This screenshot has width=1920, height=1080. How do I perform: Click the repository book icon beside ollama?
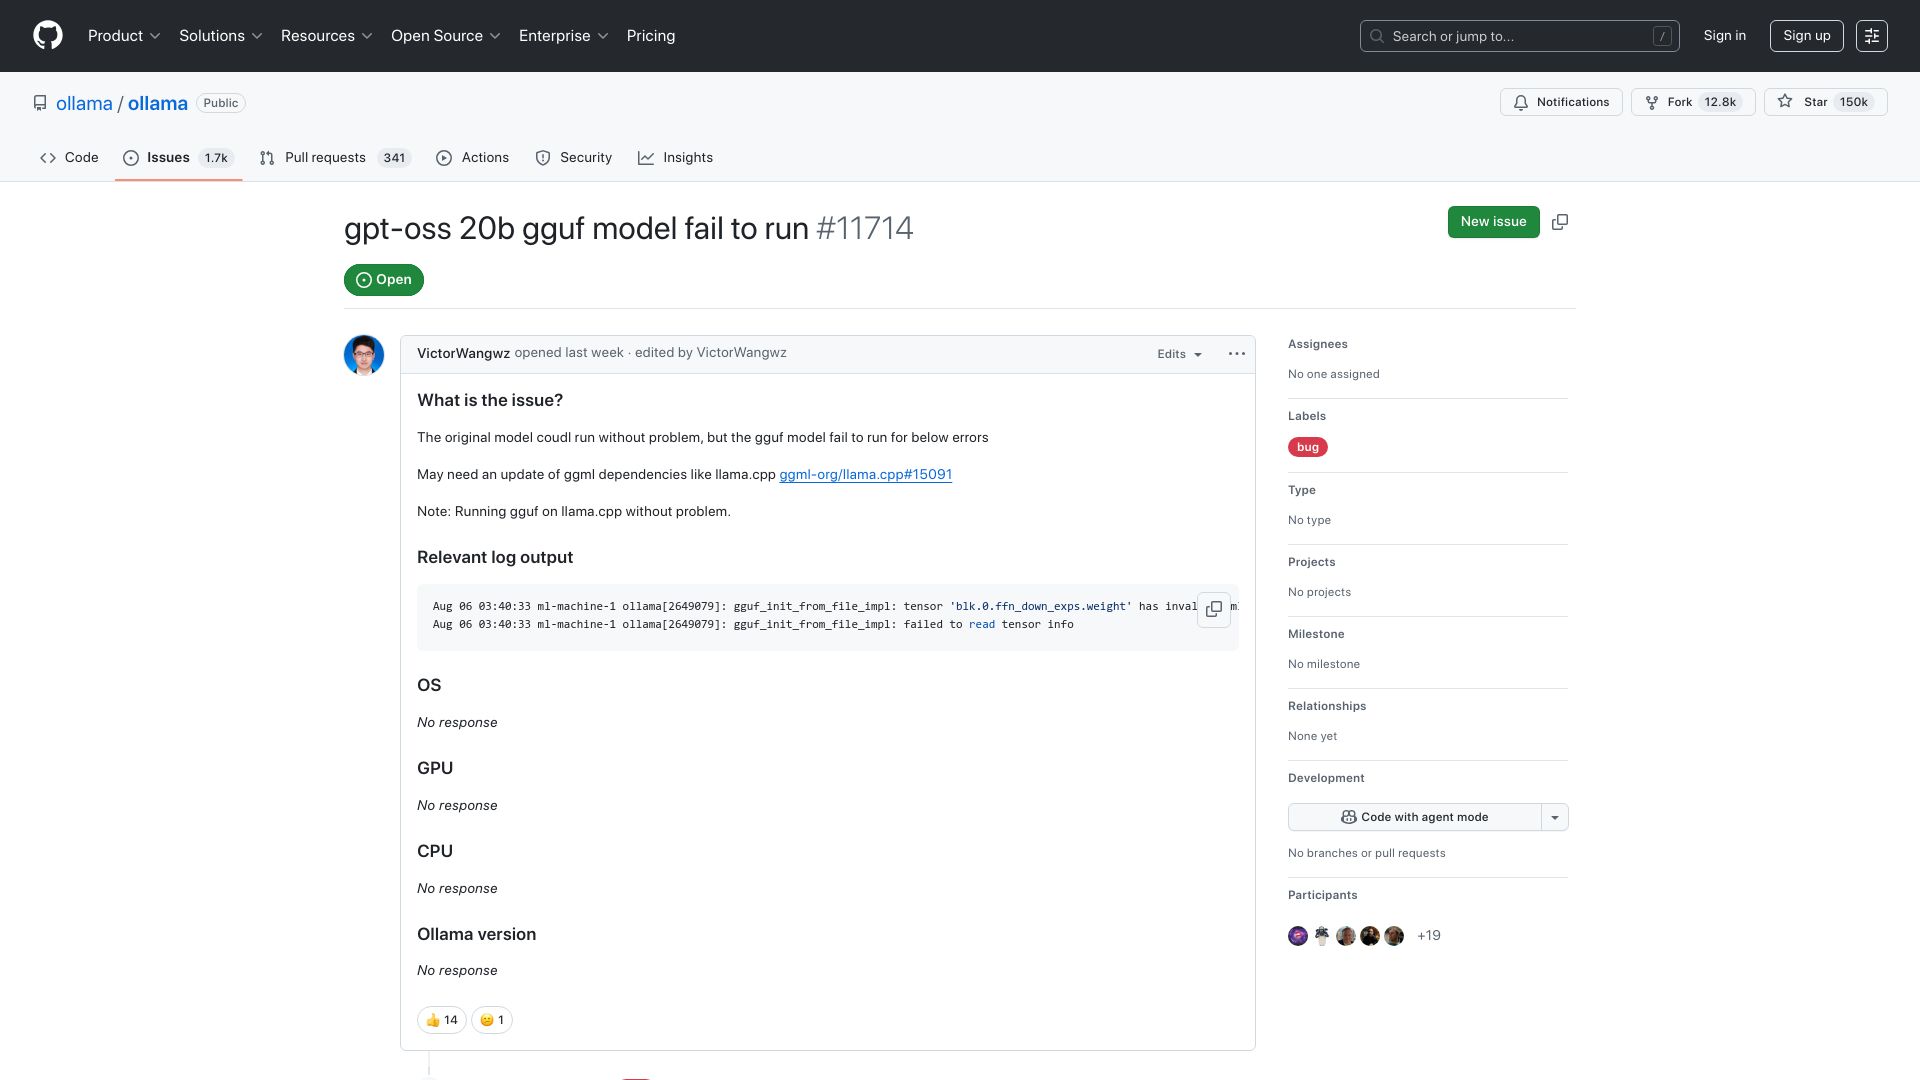[x=40, y=103]
